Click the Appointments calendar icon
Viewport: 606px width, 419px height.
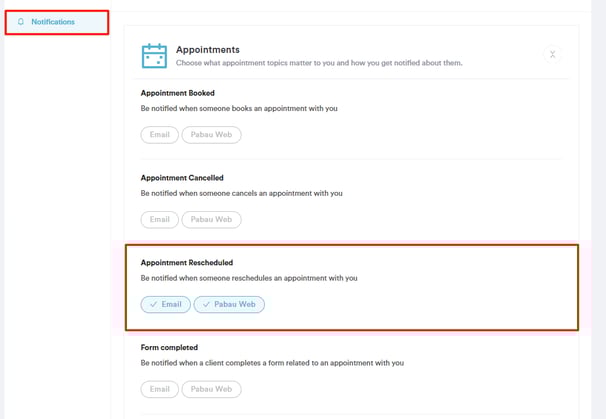154,56
